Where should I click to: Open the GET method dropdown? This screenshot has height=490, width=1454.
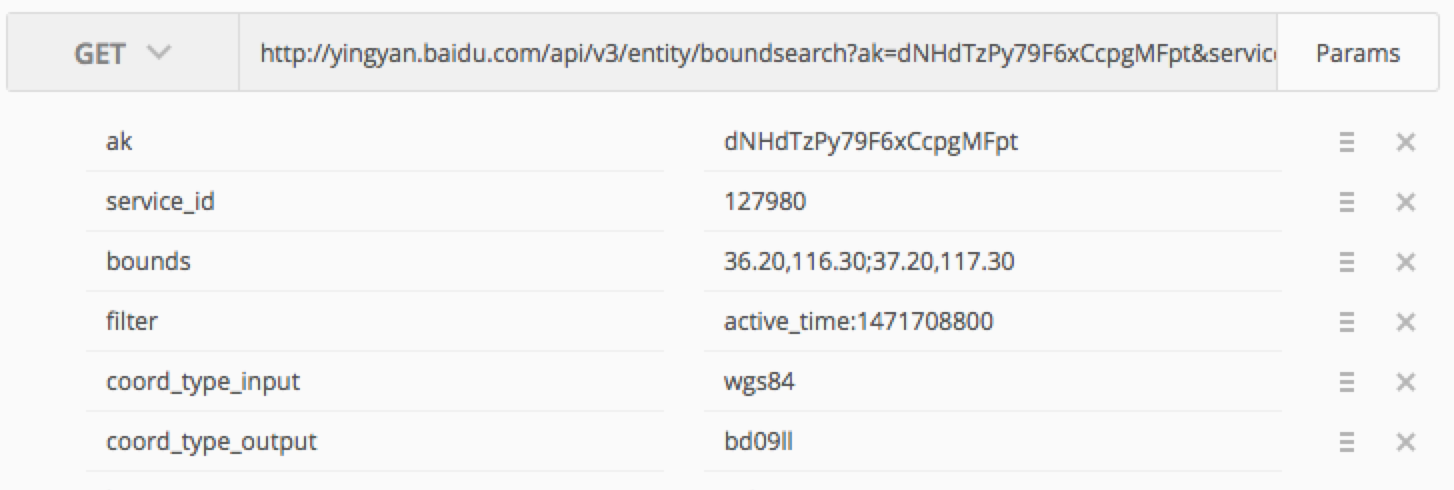122,53
